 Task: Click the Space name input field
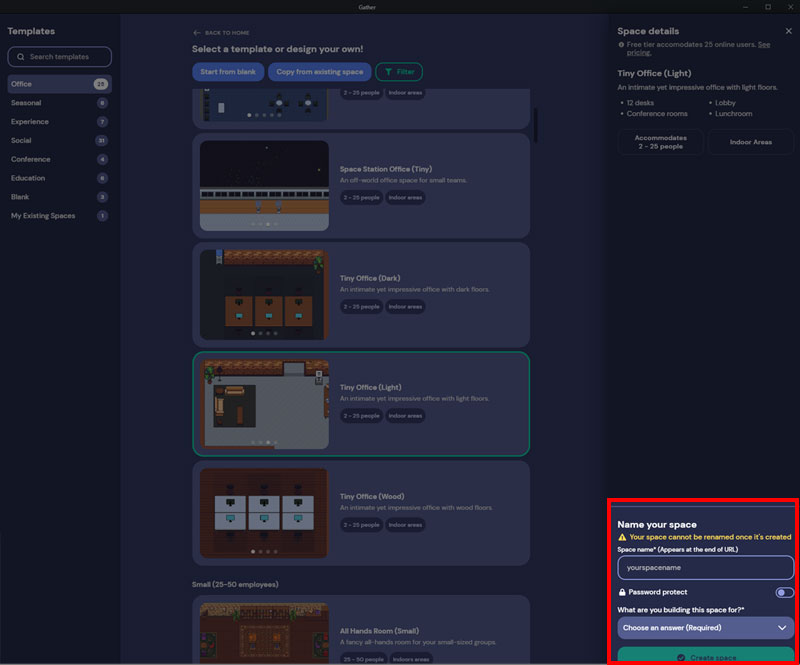click(x=706, y=568)
